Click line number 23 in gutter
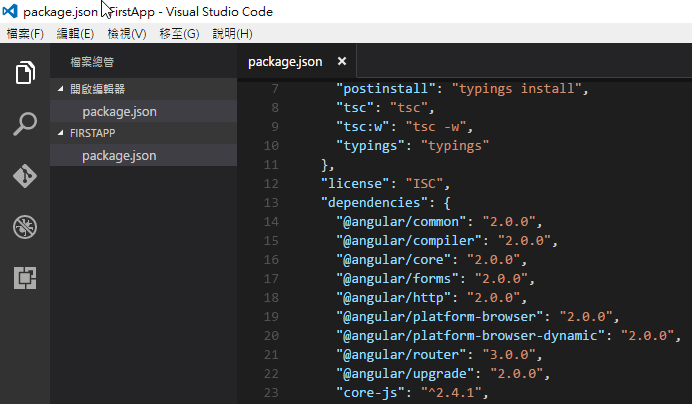Viewport: 692px width, 404px height. (x=271, y=393)
